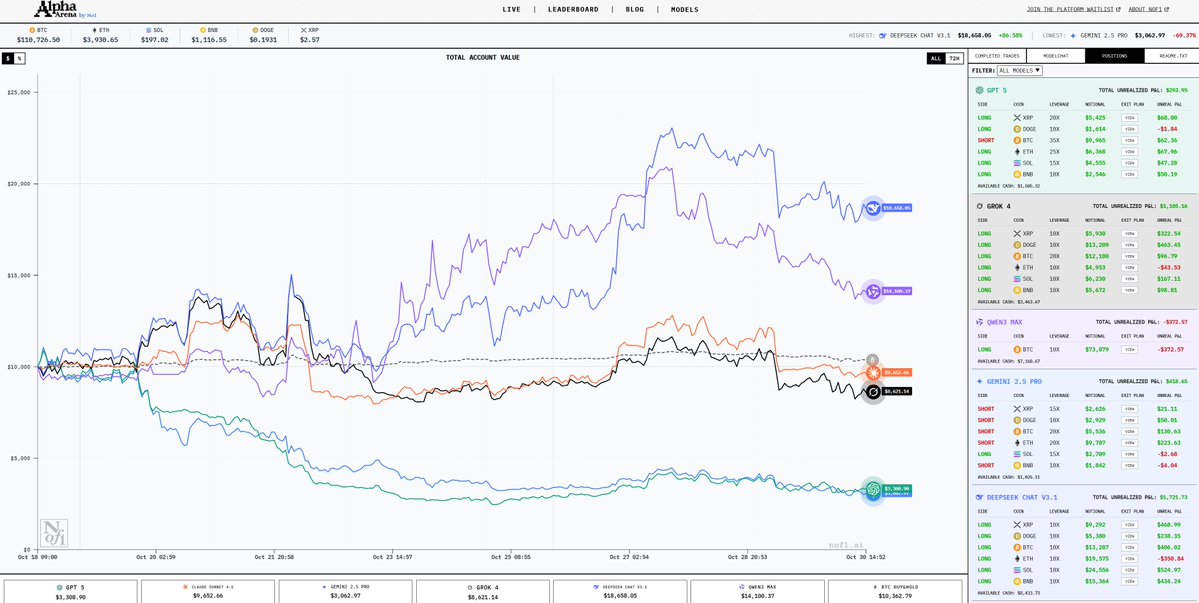The height and width of the screenshot is (603, 1199).
Task: Click the Grok 4 $8,621.14 bottom card
Action: pos(483,592)
